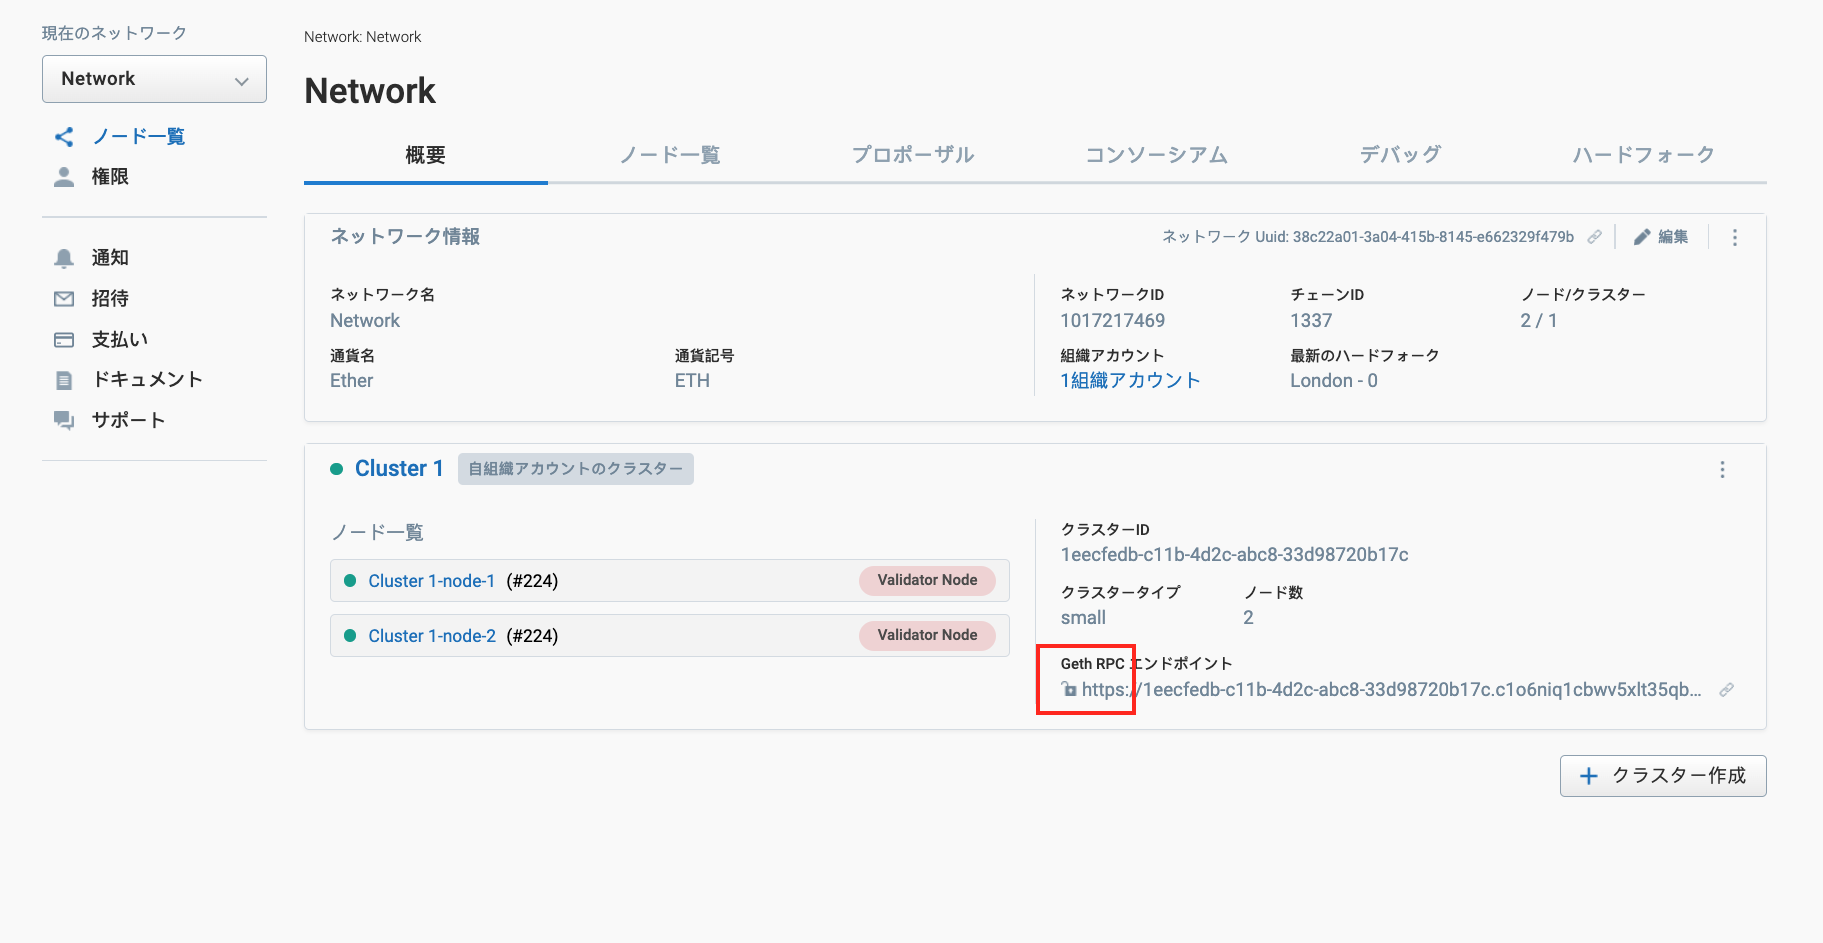The image size is (1823, 943).
Task: Click the node list share icon in sidebar
Action: coord(64,137)
